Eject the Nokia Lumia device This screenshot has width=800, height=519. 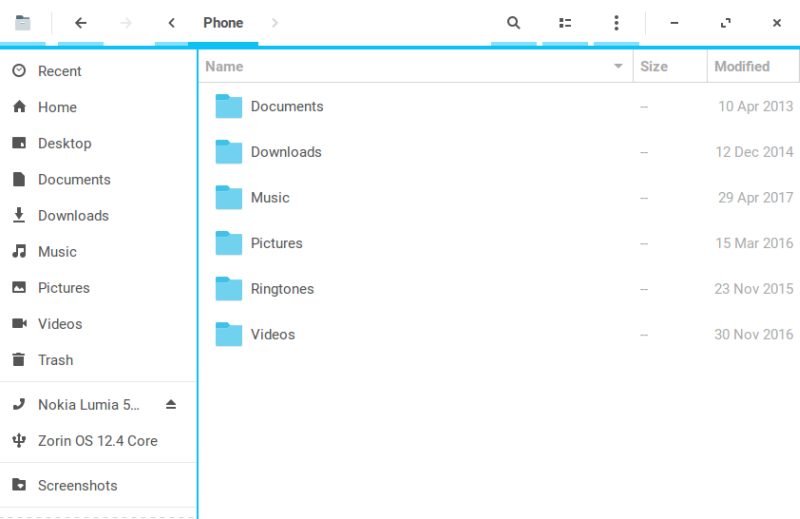tap(171, 405)
